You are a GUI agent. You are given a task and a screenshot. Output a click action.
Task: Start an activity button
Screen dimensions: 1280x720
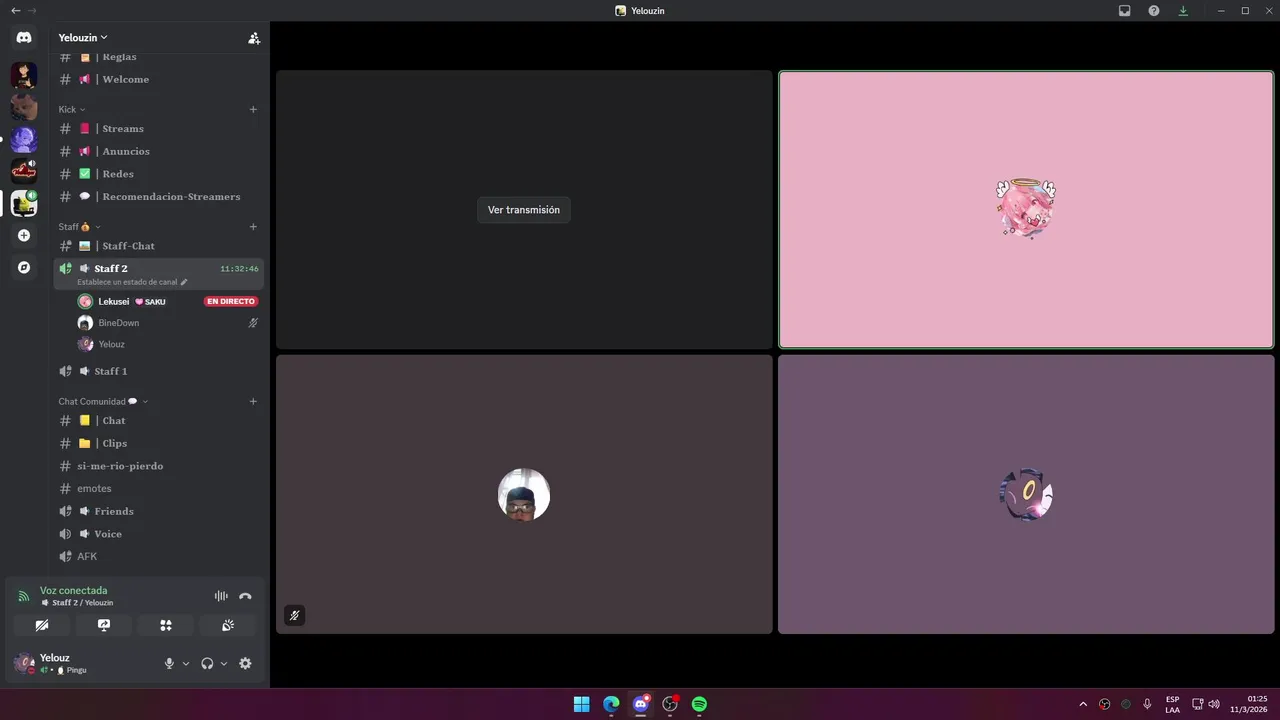coord(166,625)
